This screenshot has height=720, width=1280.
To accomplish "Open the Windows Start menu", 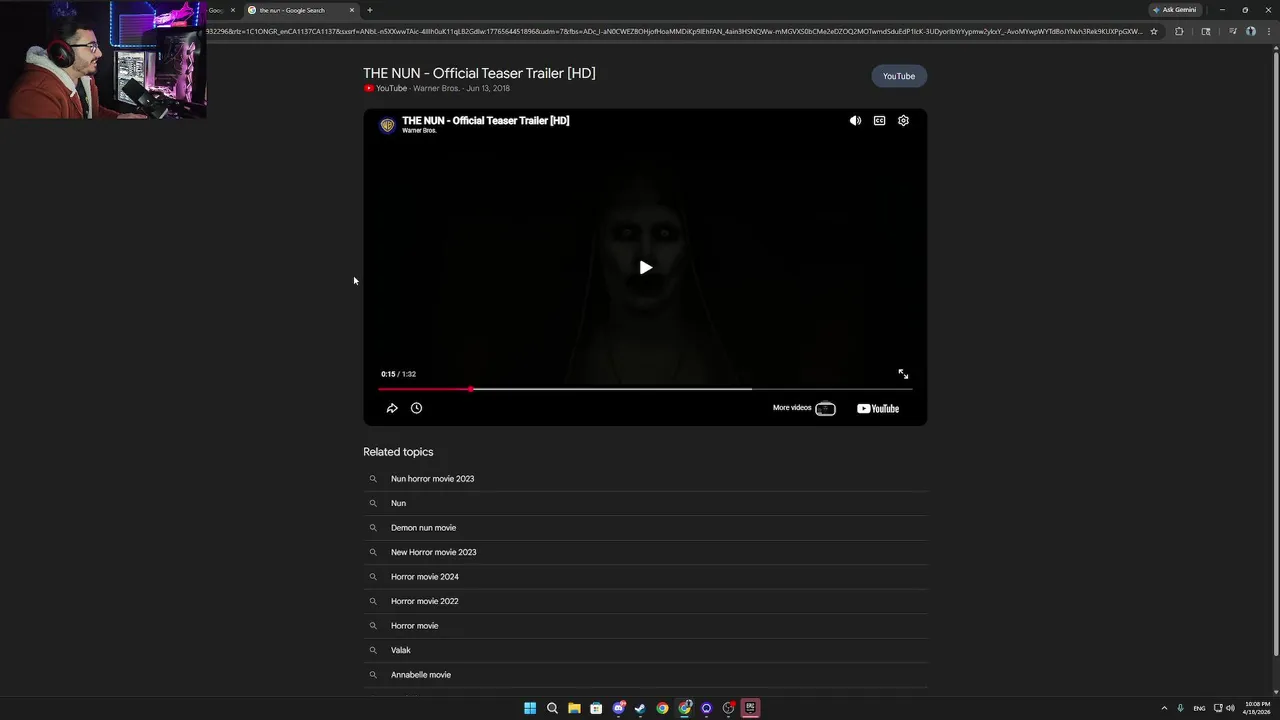I will 530,708.
